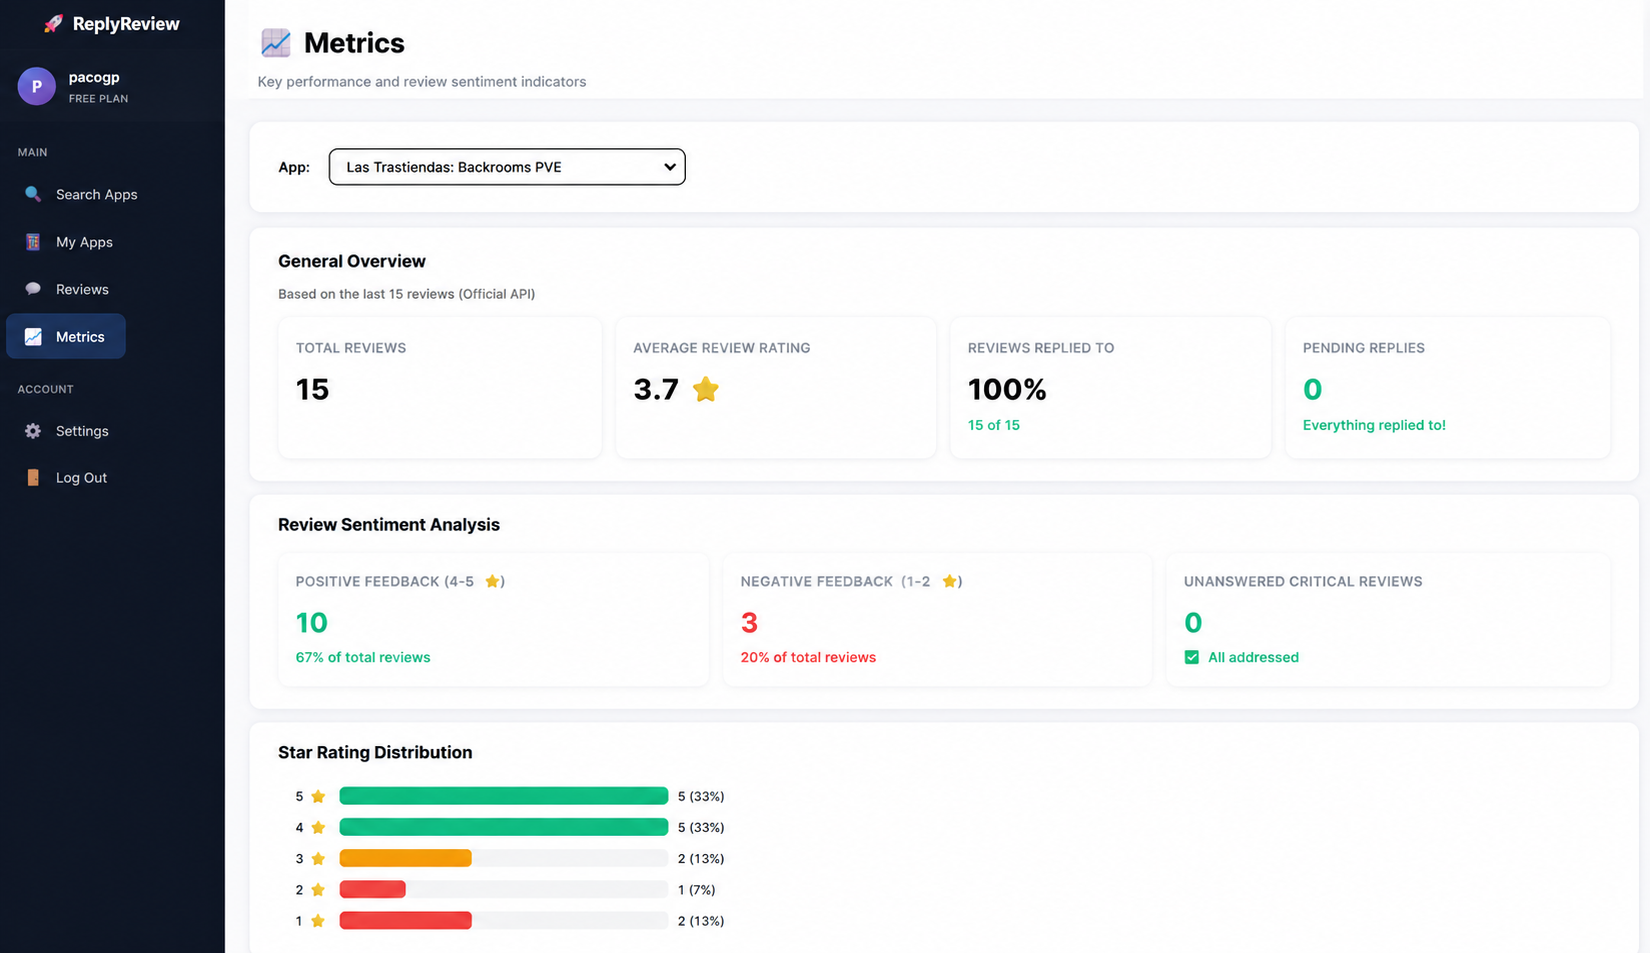Click the My Apps sidebar icon

(x=33, y=242)
